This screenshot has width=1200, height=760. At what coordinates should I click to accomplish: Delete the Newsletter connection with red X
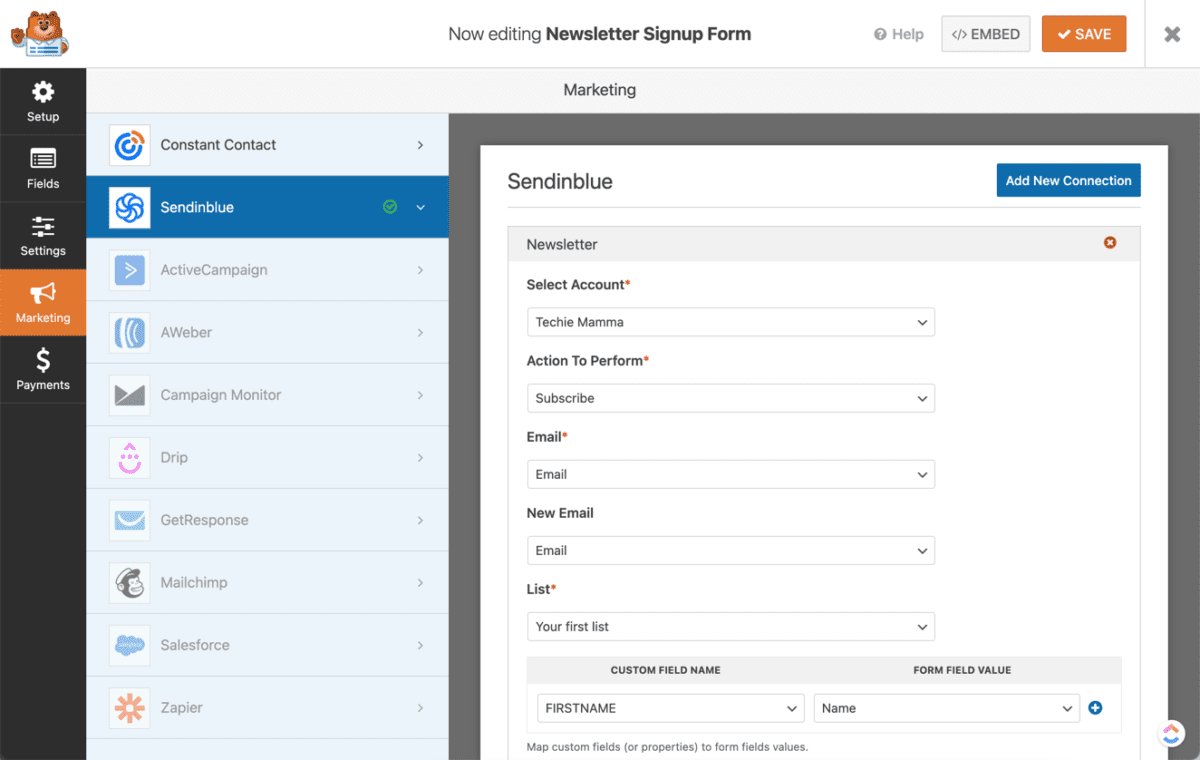click(1110, 243)
